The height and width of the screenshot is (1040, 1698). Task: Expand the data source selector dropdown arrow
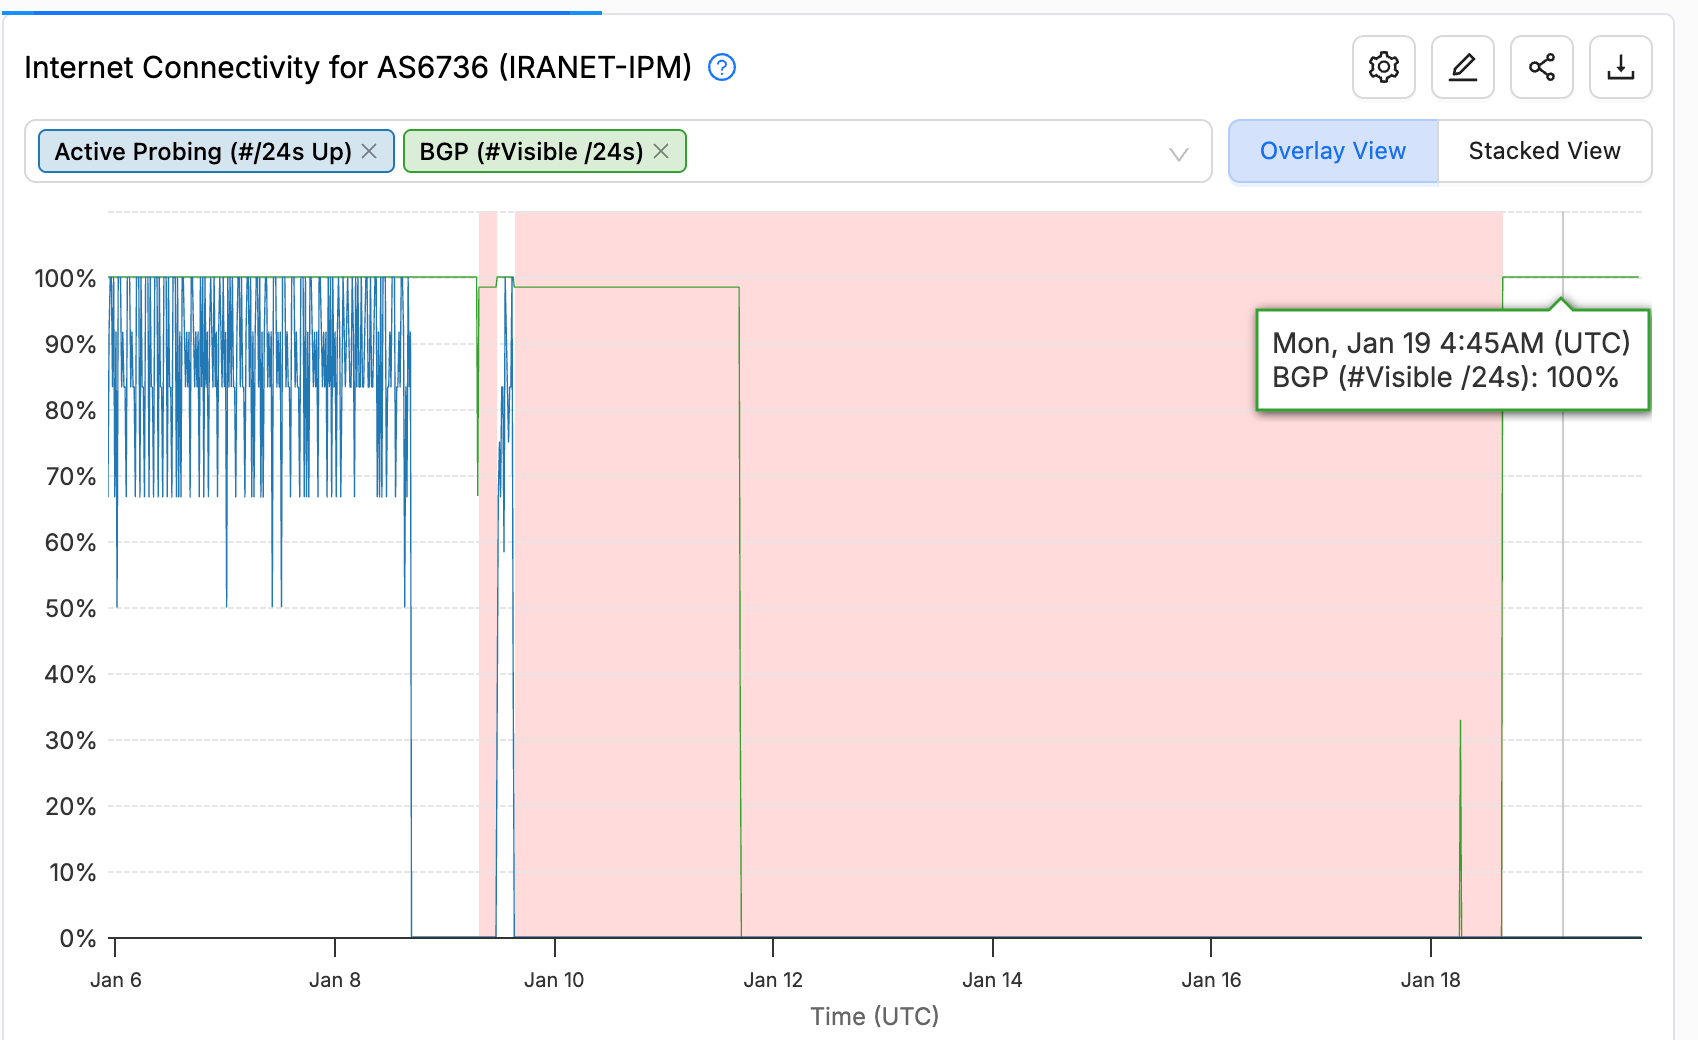pos(1178,153)
